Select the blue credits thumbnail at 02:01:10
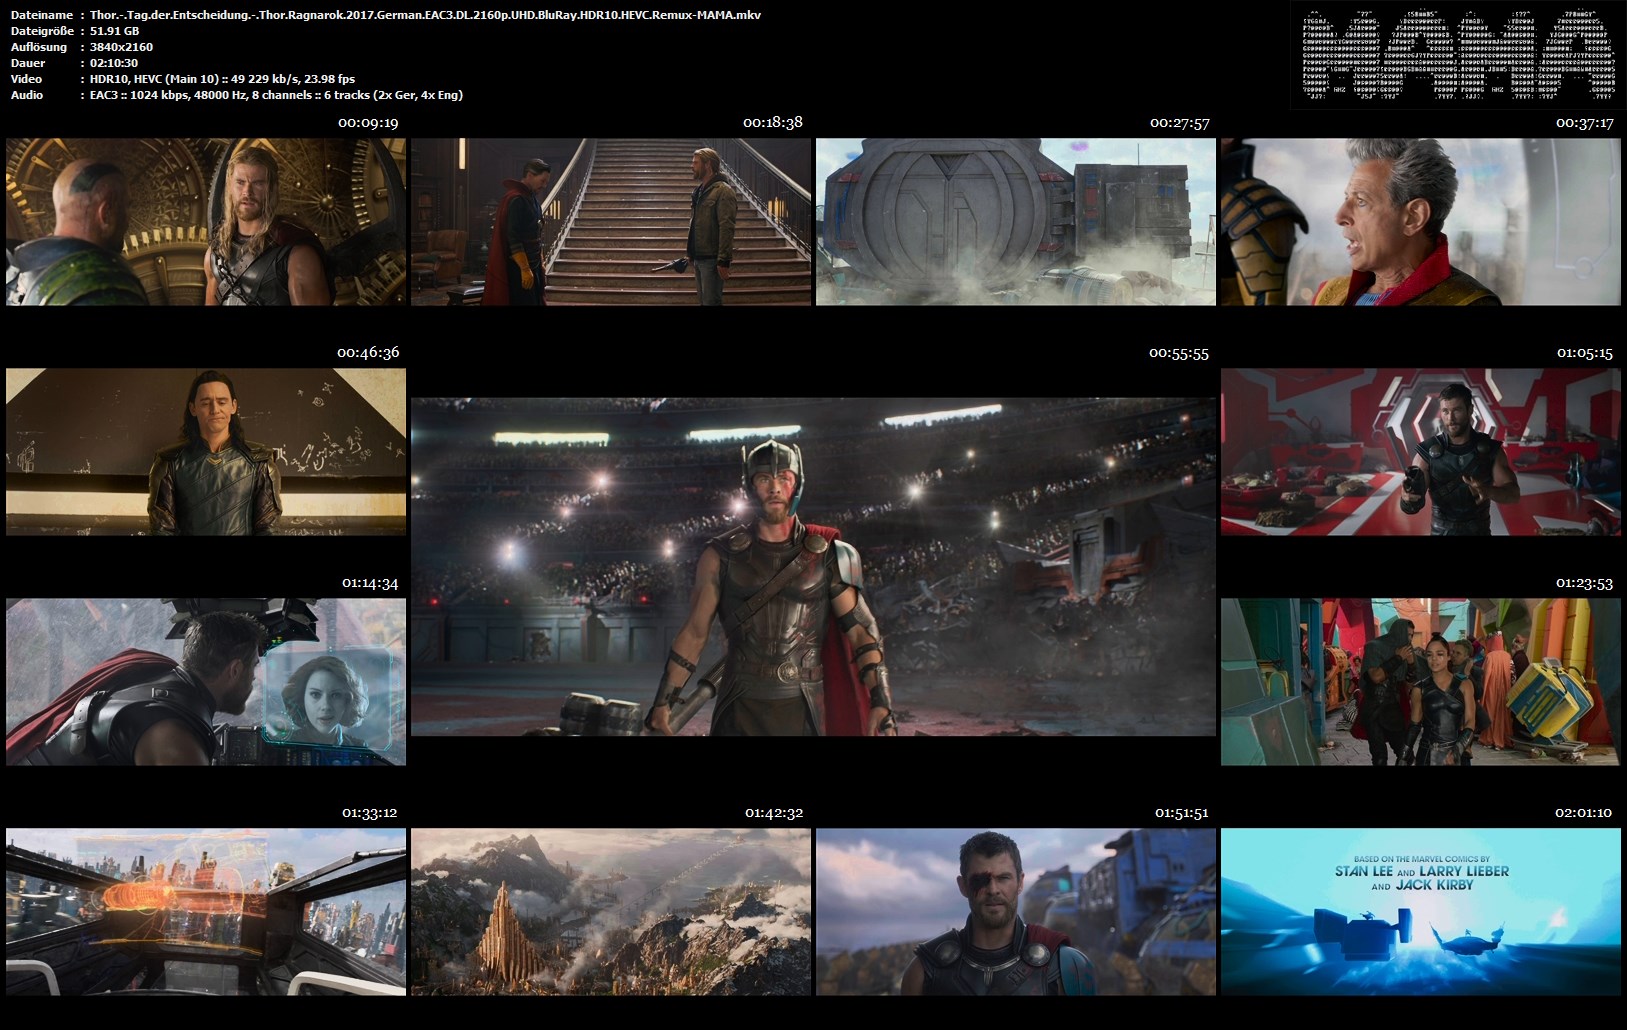 click(x=1421, y=912)
